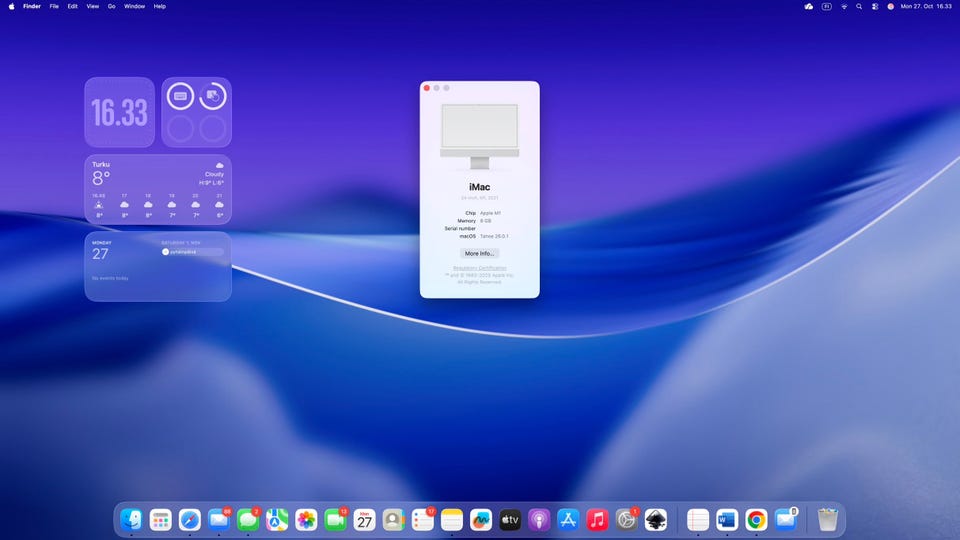960x540 pixels.
Task: Open Messages app in the Dock
Action: pos(248,520)
